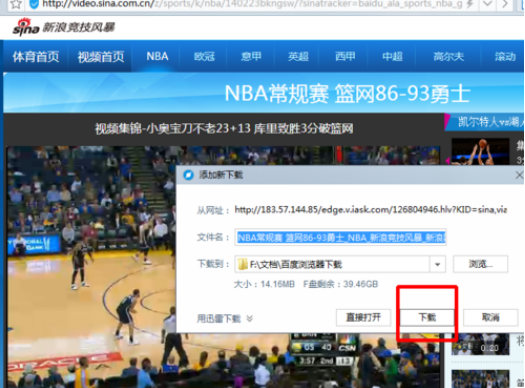Go to 体育首页 tab
The image size is (525, 388).
(36, 57)
